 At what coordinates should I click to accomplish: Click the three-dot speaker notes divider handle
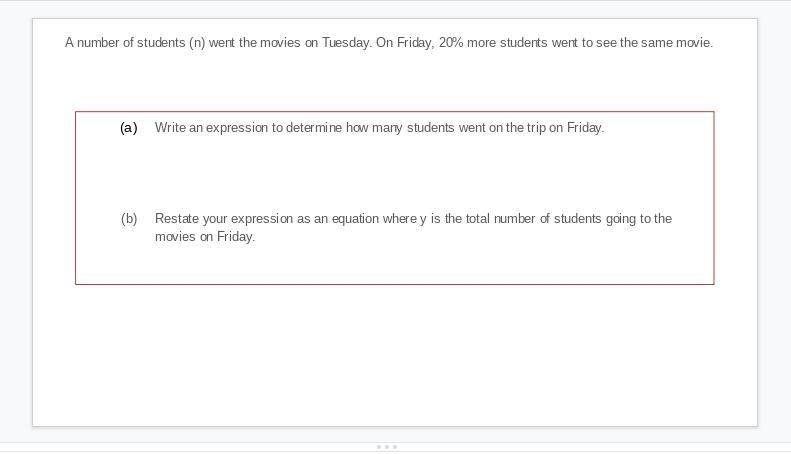387,447
